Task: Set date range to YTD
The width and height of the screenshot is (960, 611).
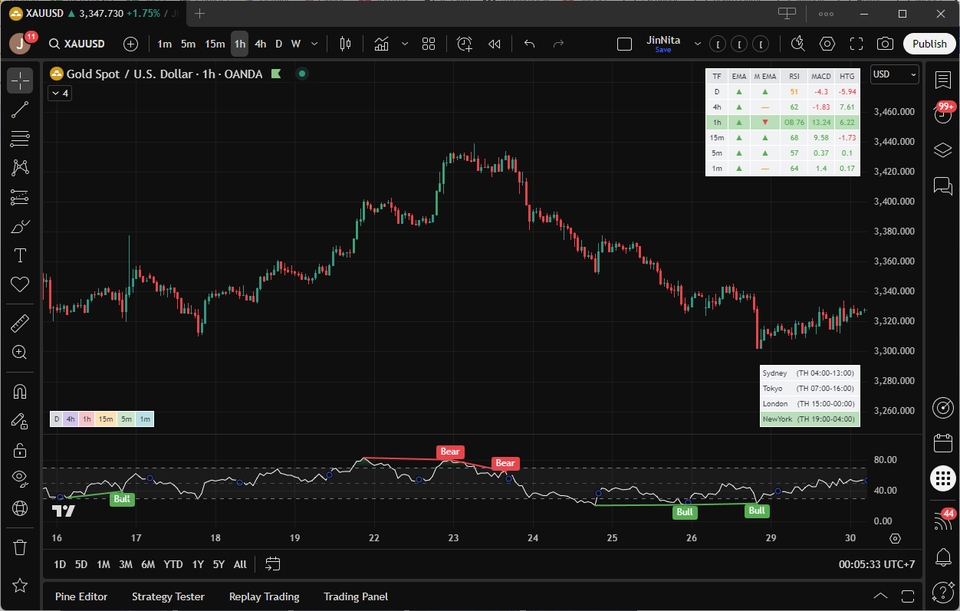Action: (x=173, y=564)
